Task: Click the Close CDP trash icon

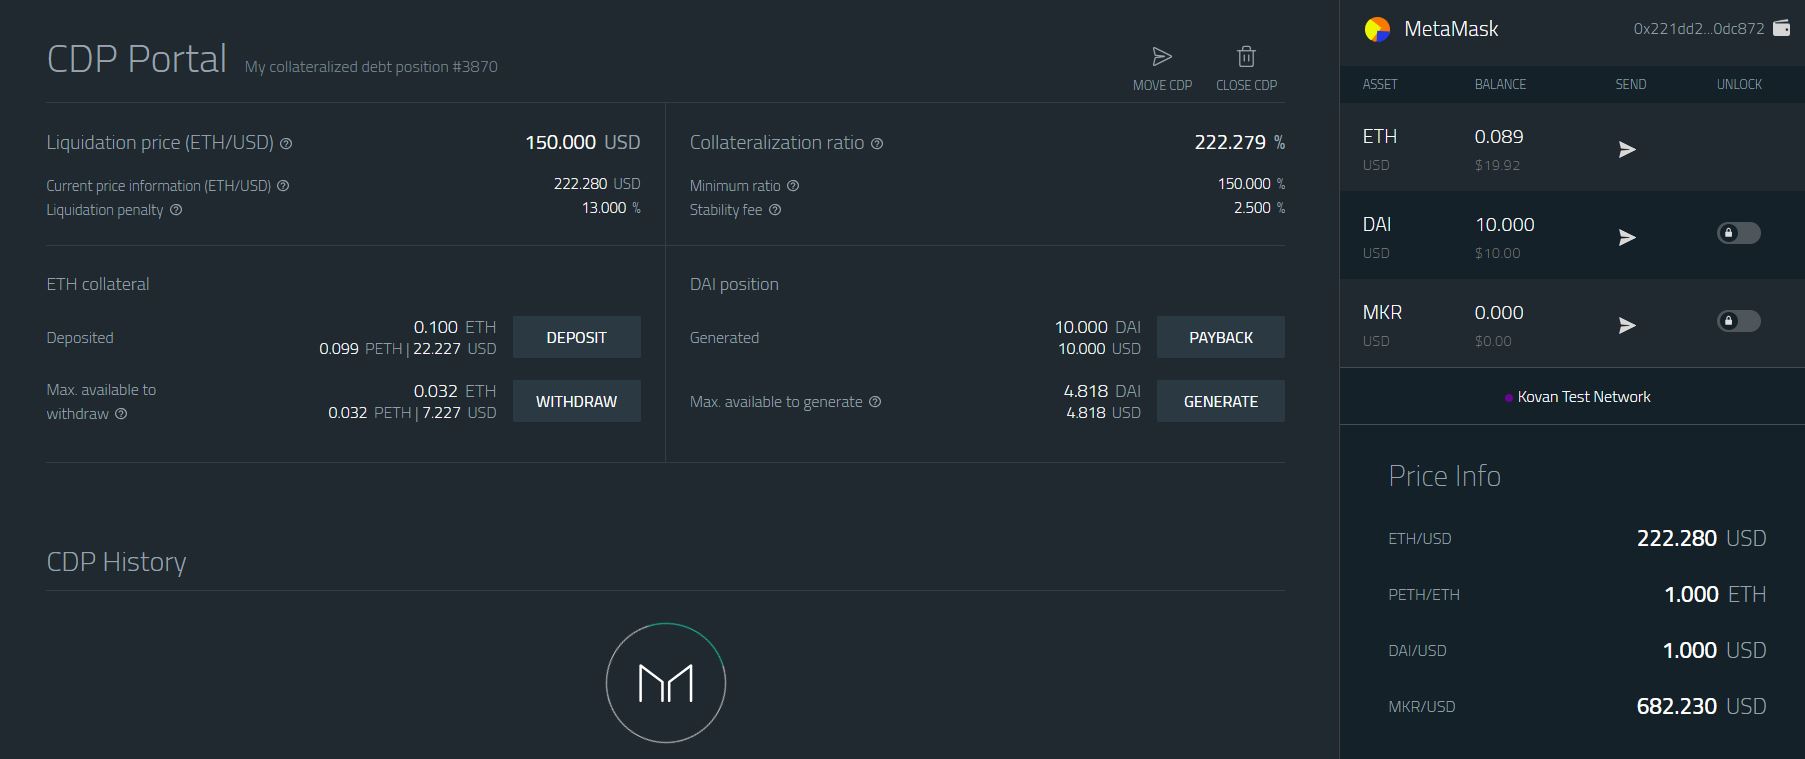Action: click(1246, 56)
